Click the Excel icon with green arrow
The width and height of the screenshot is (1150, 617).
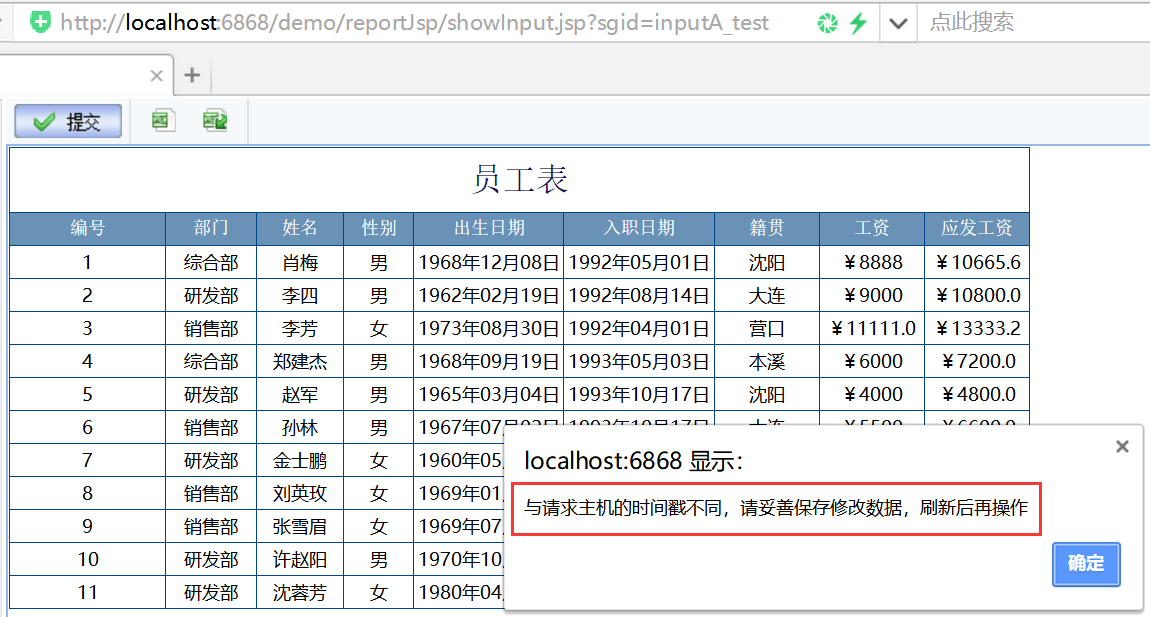click(x=215, y=120)
